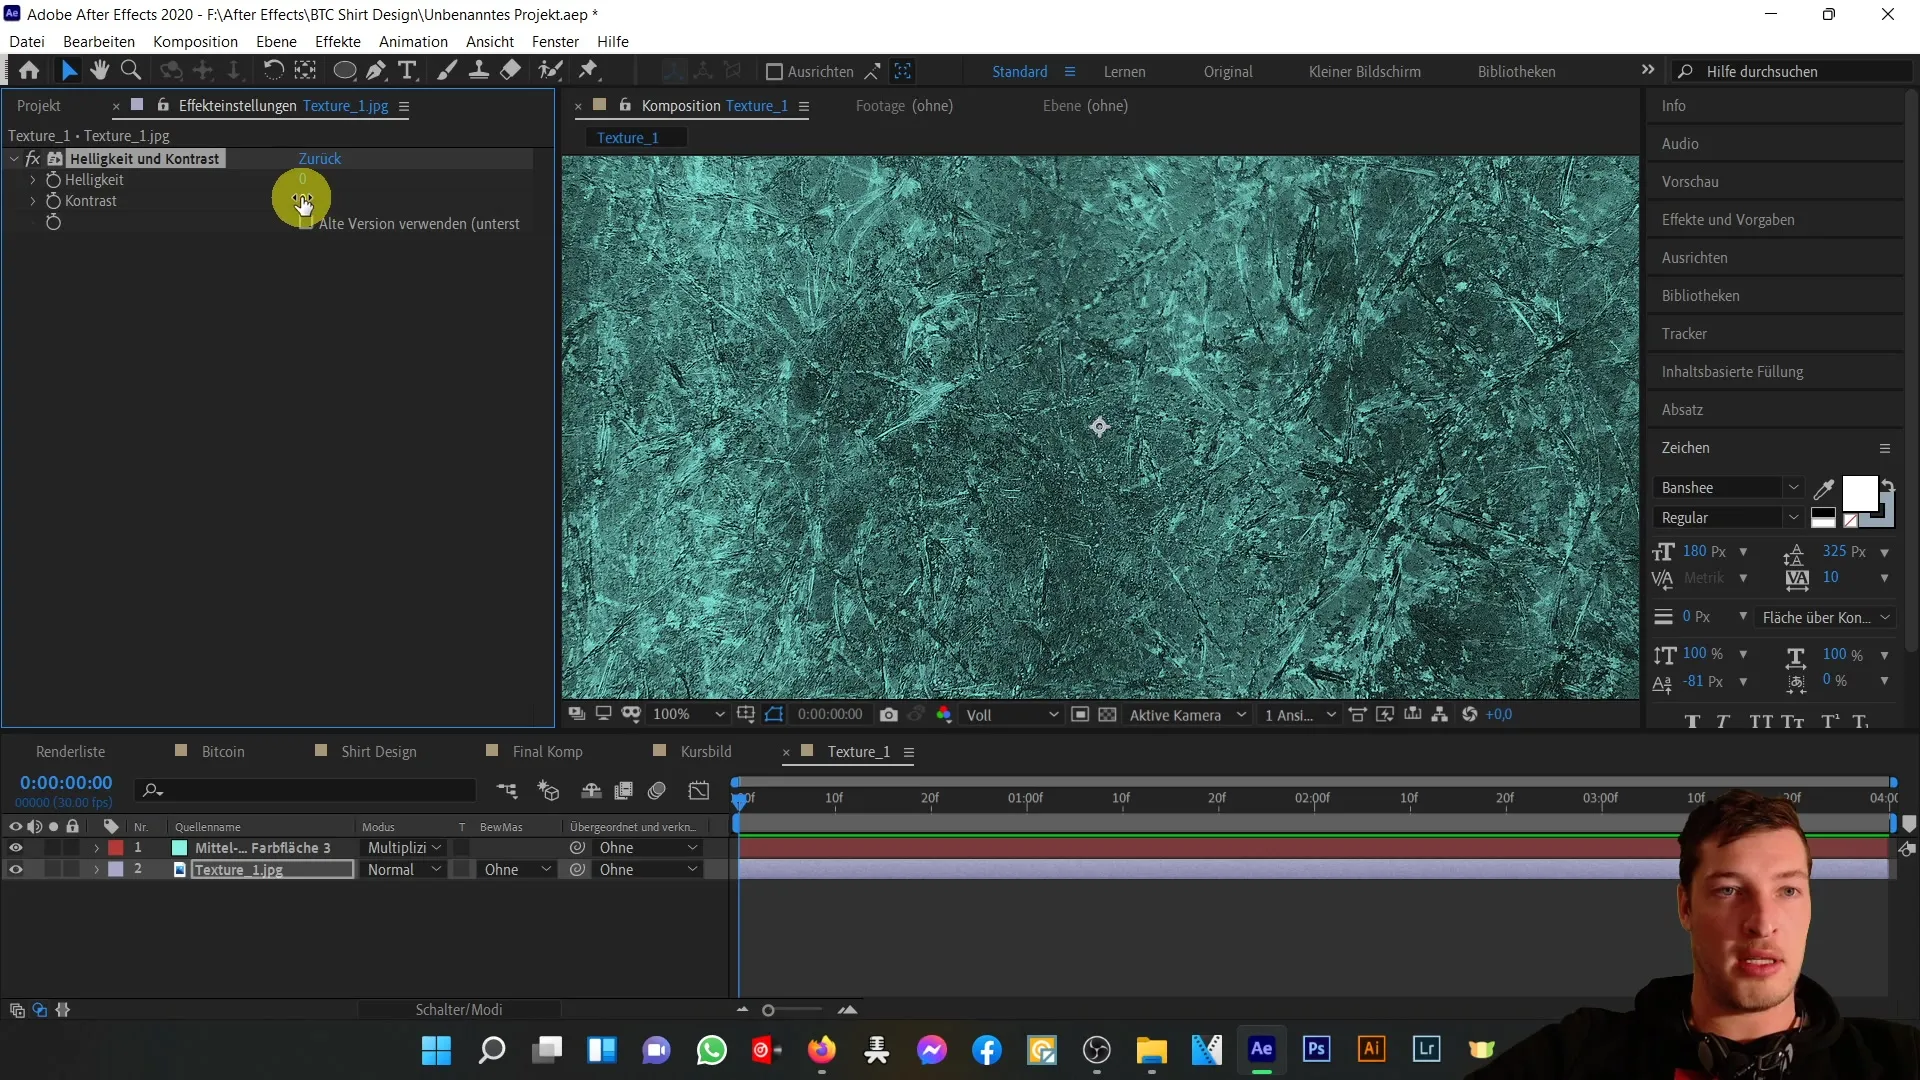The image size is (1920, 1080).
Task: Toggle the Schalter/Modi button
Action: (x=459, y=1010)
